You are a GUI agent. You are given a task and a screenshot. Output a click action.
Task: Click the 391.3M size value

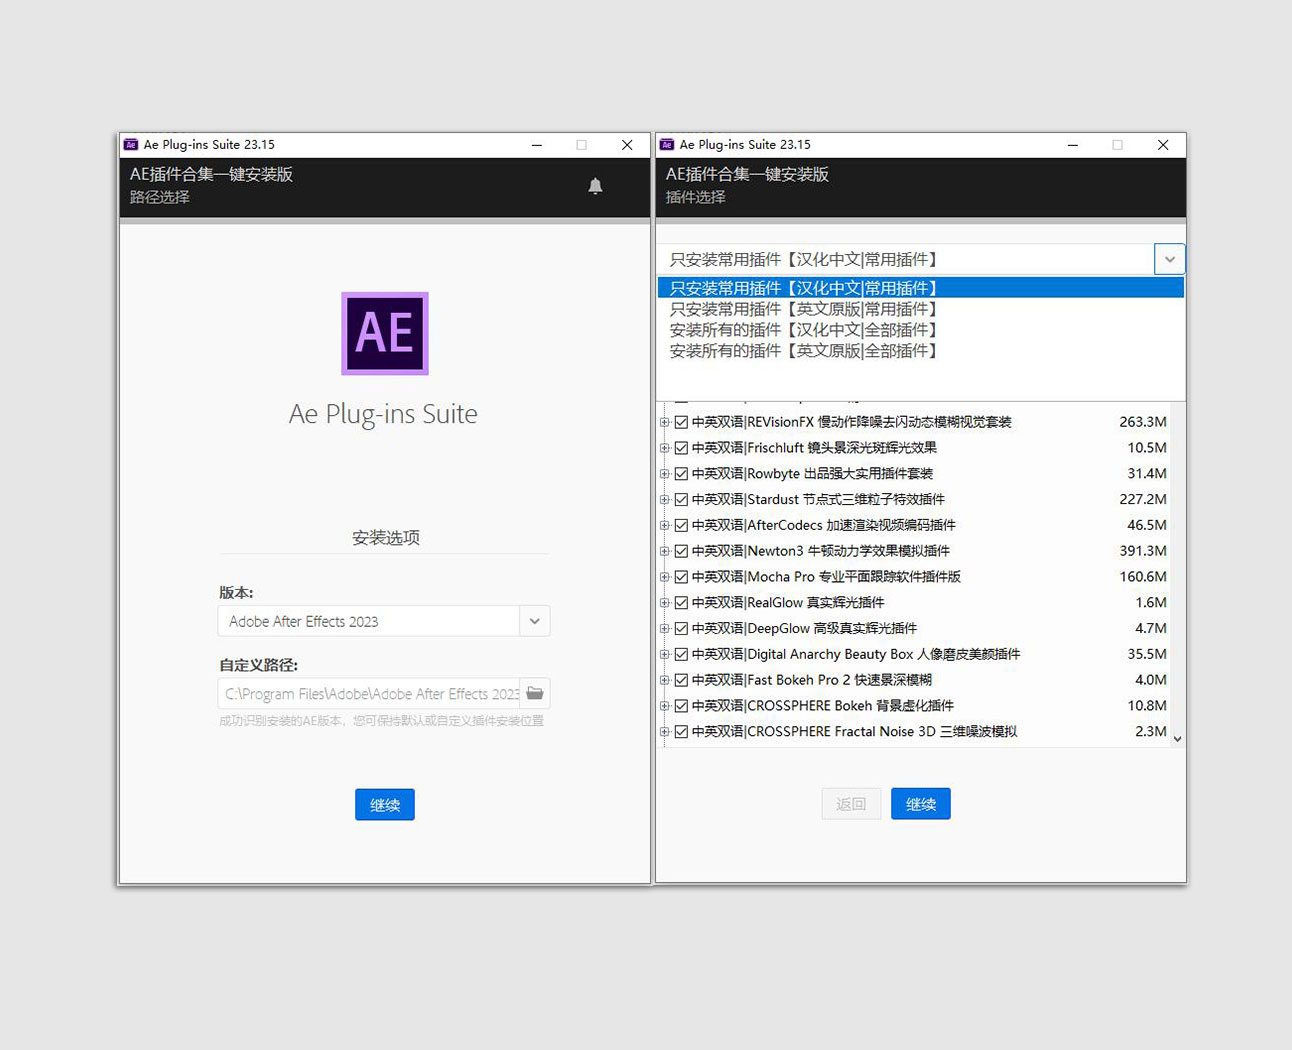pyautogui.click(x=1143, y=551)
